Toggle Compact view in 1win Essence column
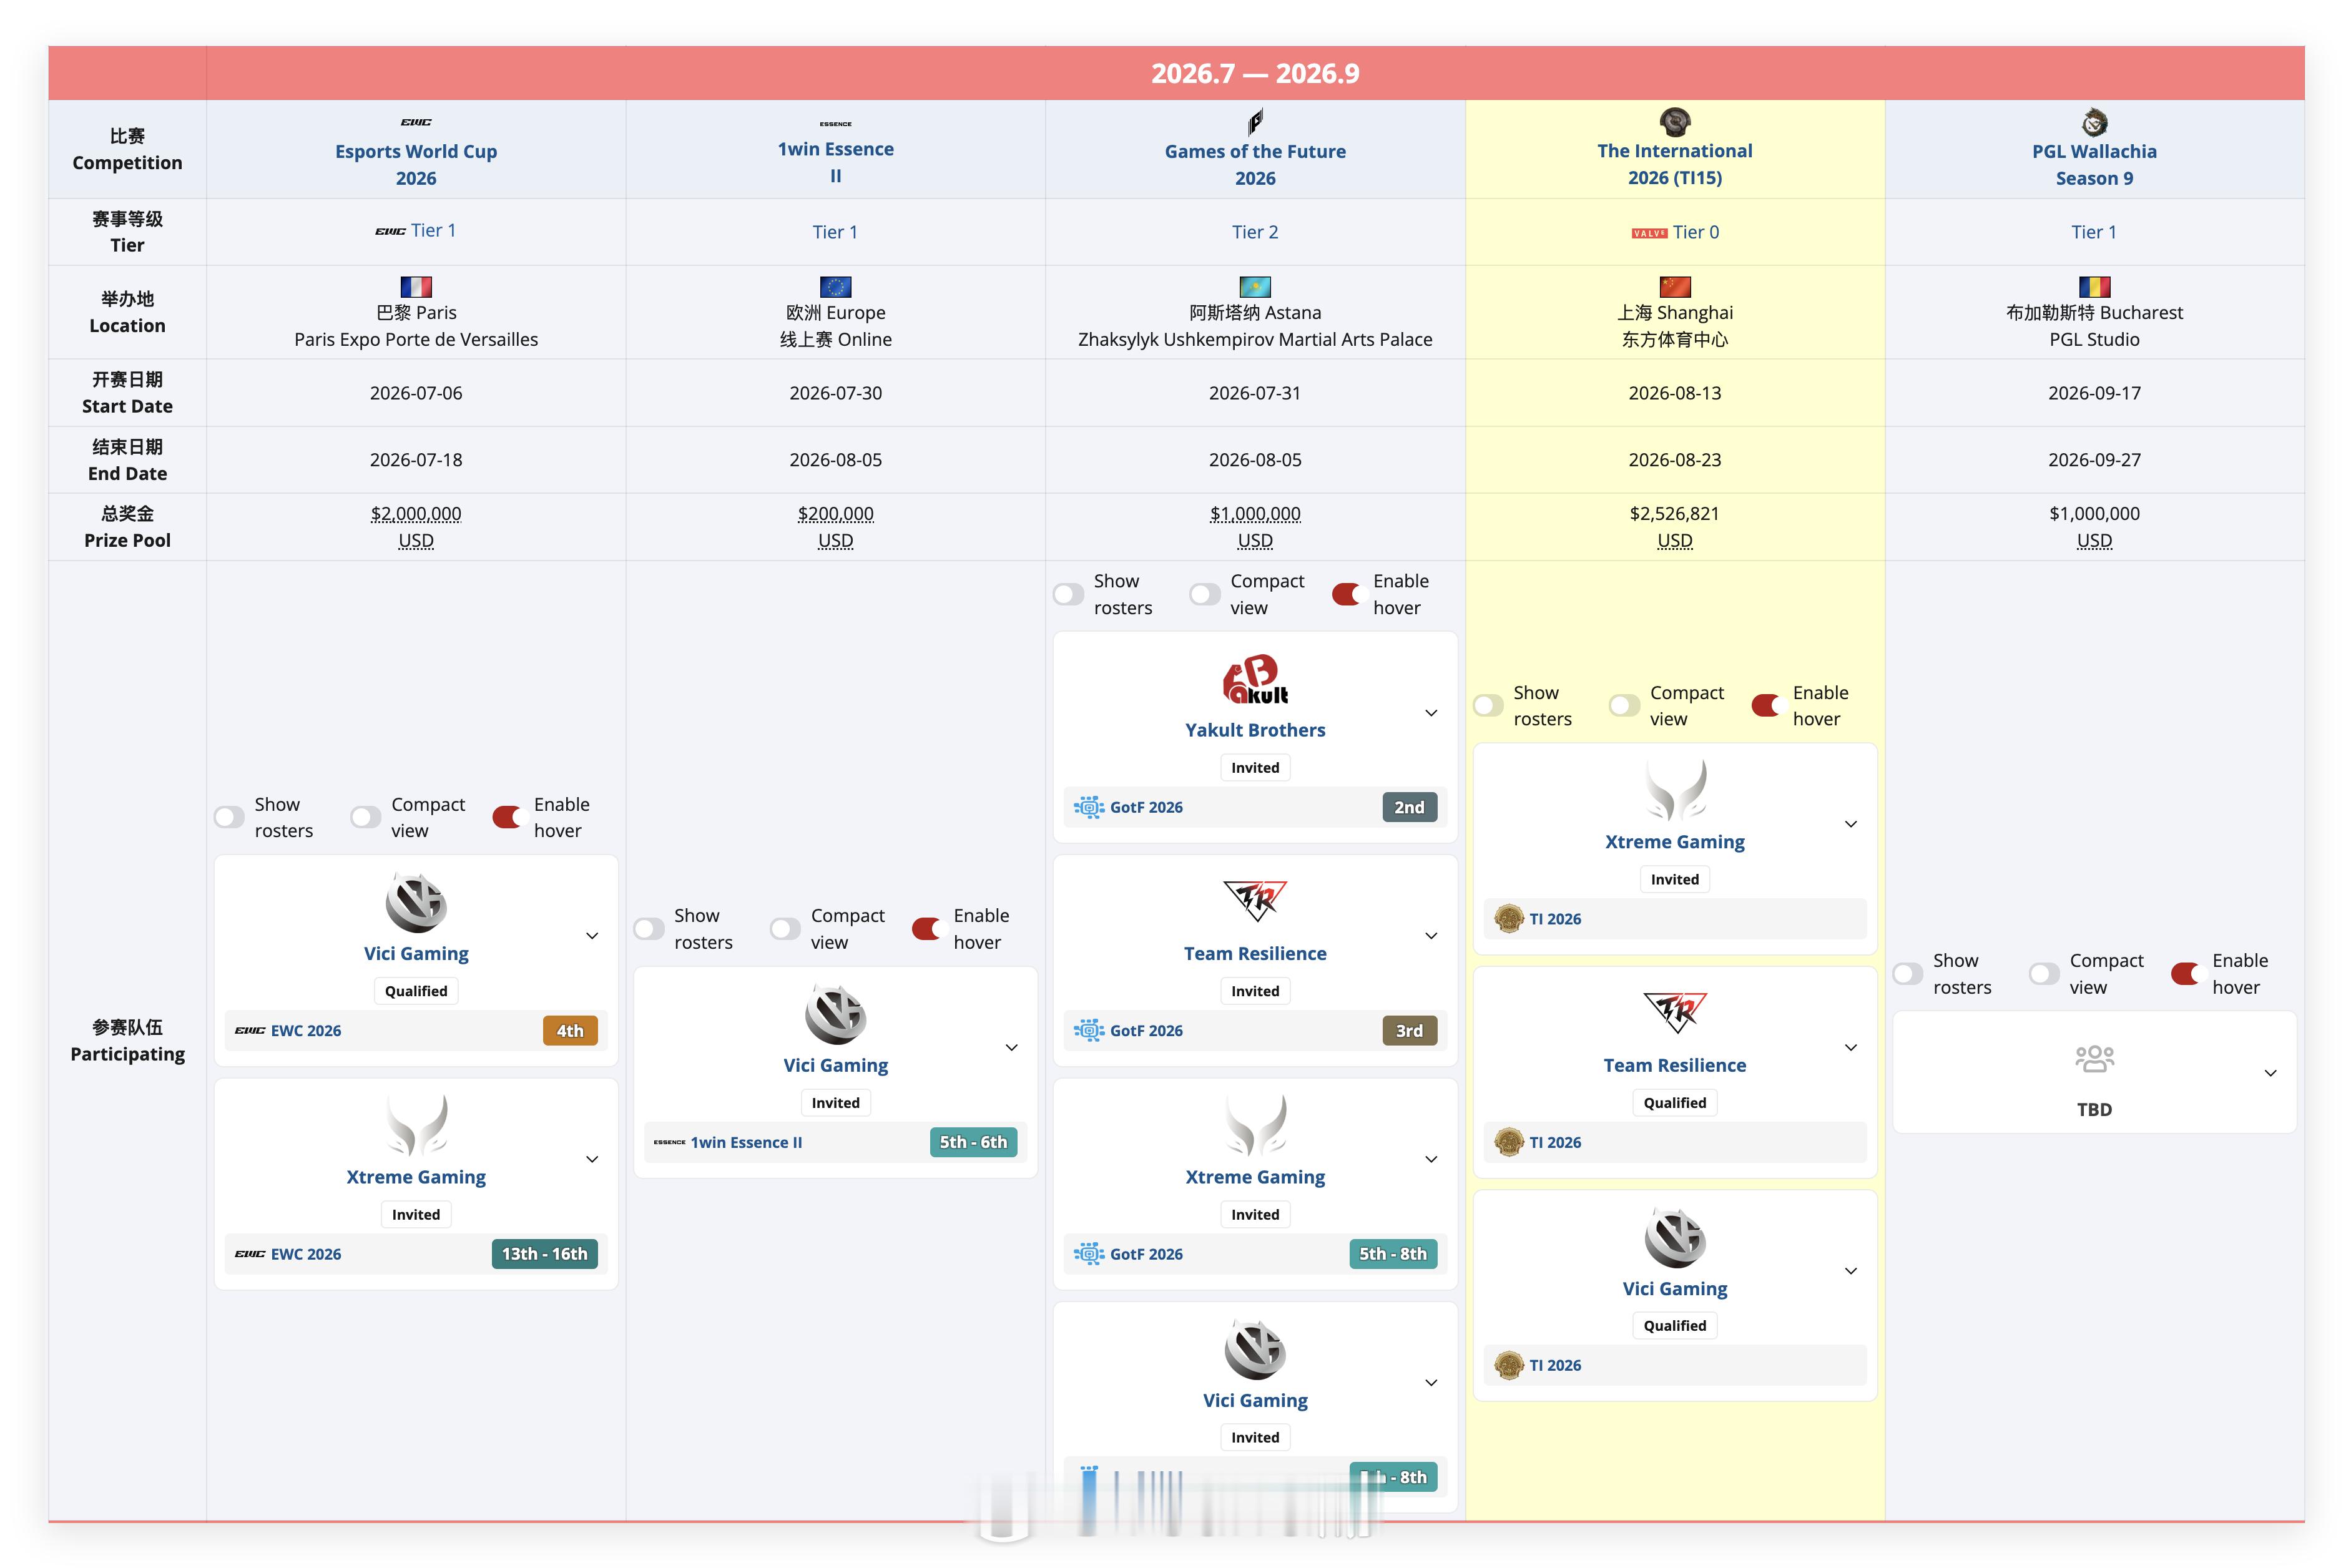2351x1568 pixels. pyautogui.click(x=785, y=929)
